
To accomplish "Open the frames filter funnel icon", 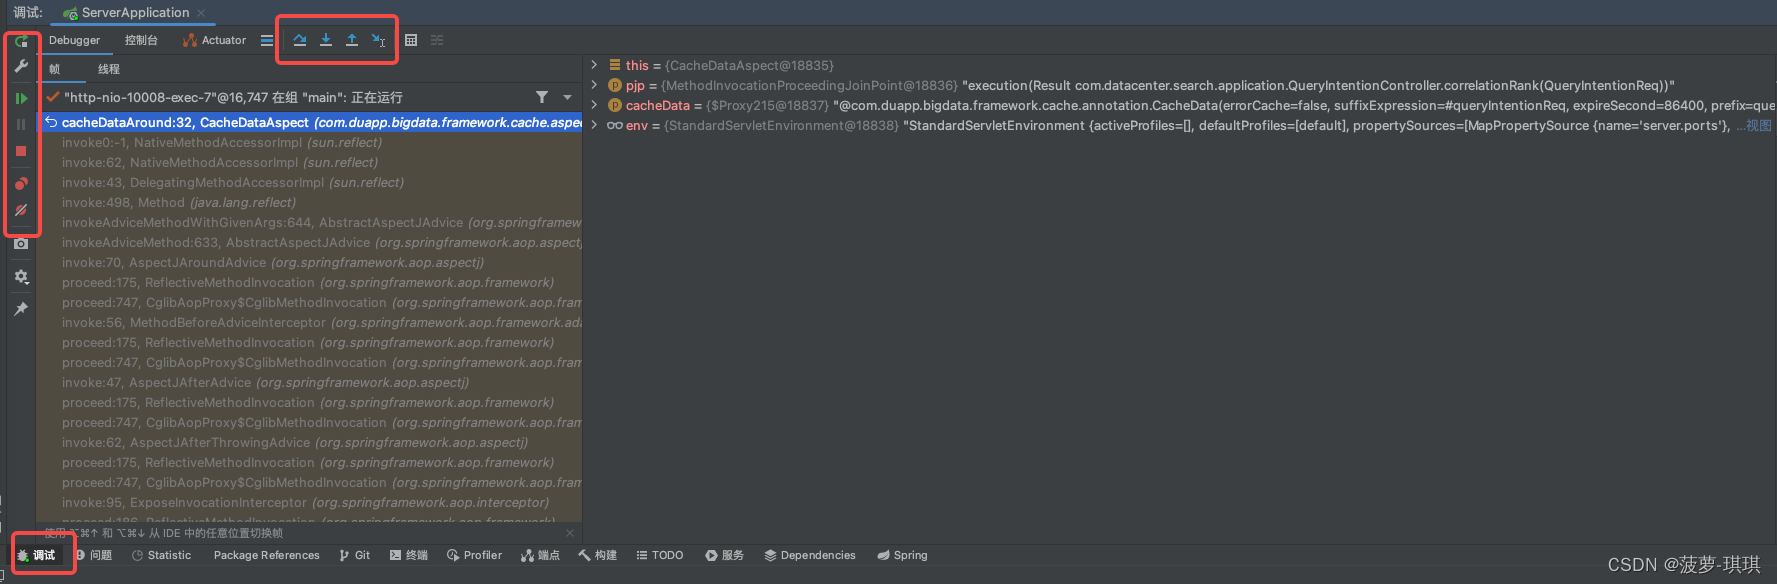I will [x=542, y=97].
